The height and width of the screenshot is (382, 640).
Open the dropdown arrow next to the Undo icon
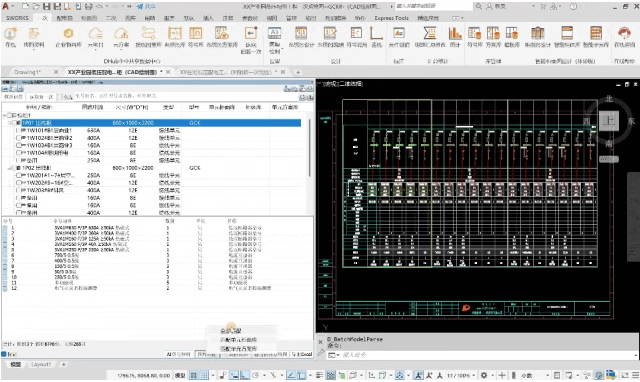pyautogui.click(x=107, y=7)
